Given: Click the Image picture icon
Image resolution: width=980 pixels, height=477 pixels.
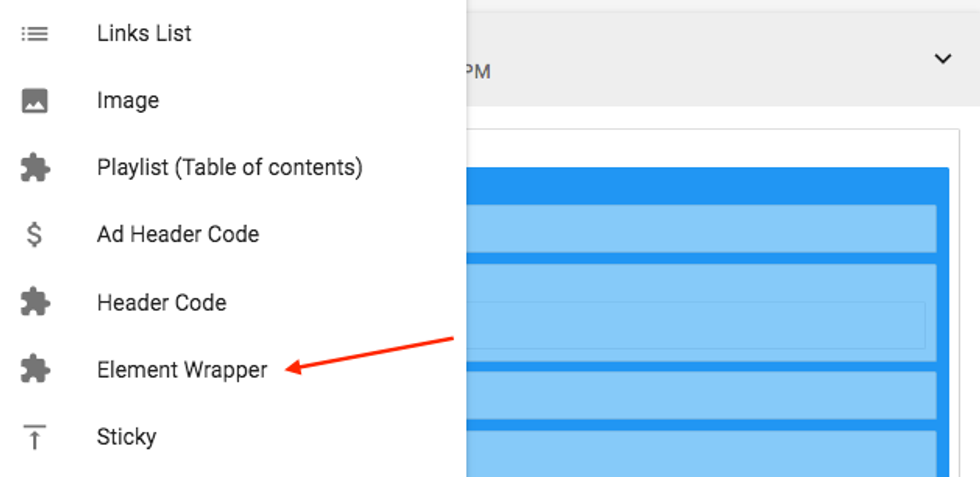Looking at the screenshot, I should (x=35, y=101).
